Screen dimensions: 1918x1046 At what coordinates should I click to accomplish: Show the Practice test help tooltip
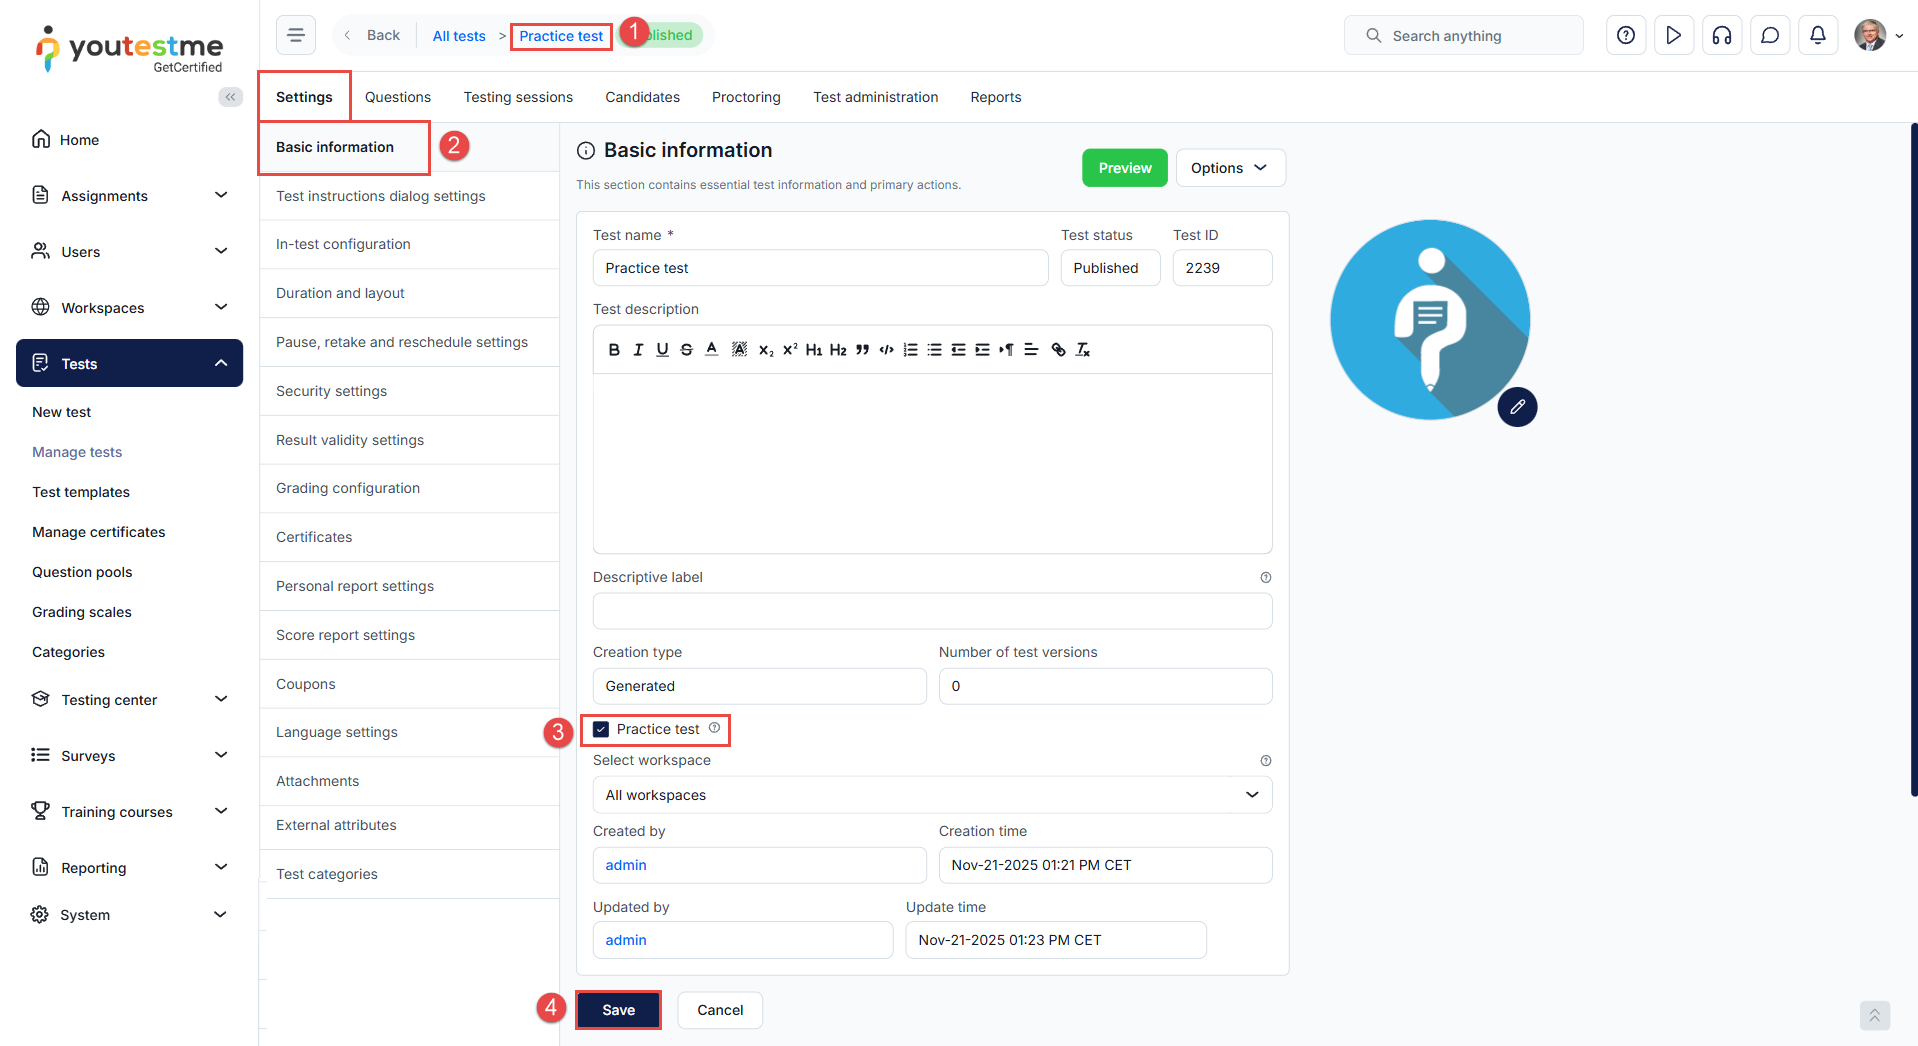(x=715, y=728)
